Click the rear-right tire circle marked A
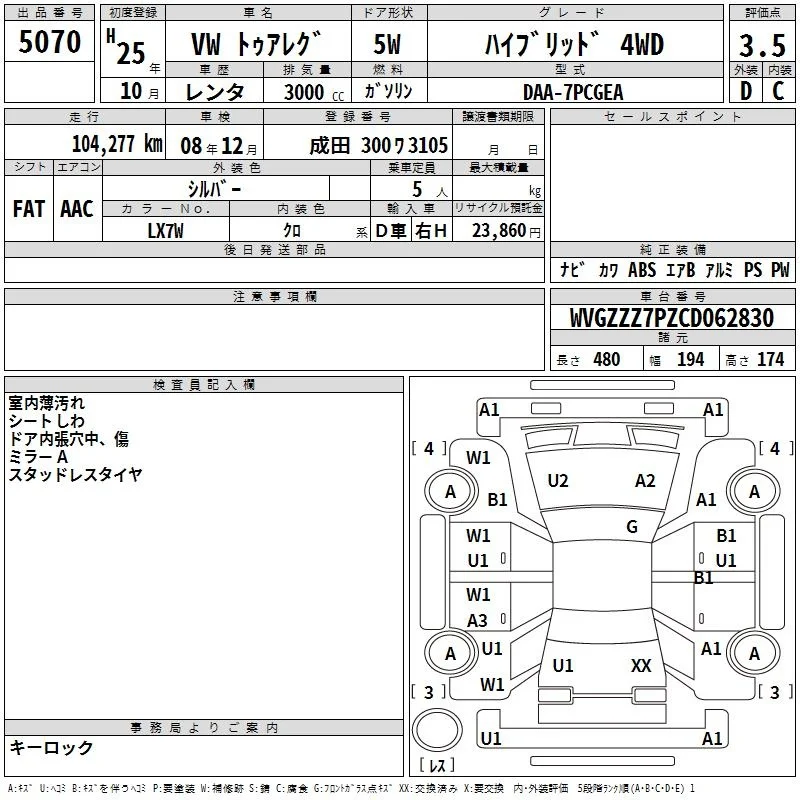This screenshot has width=800, height=800. click(754, 653)
